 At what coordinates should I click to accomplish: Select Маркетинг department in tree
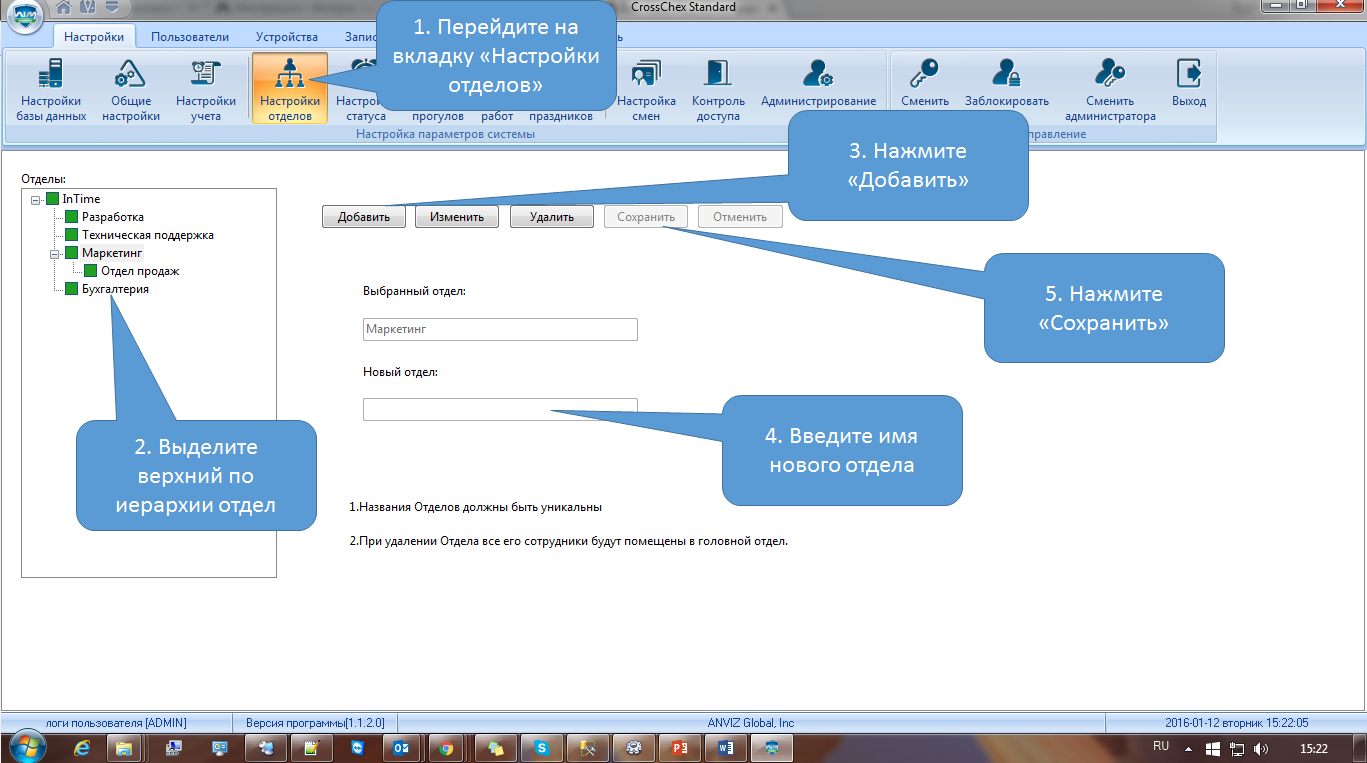(112, 253)
